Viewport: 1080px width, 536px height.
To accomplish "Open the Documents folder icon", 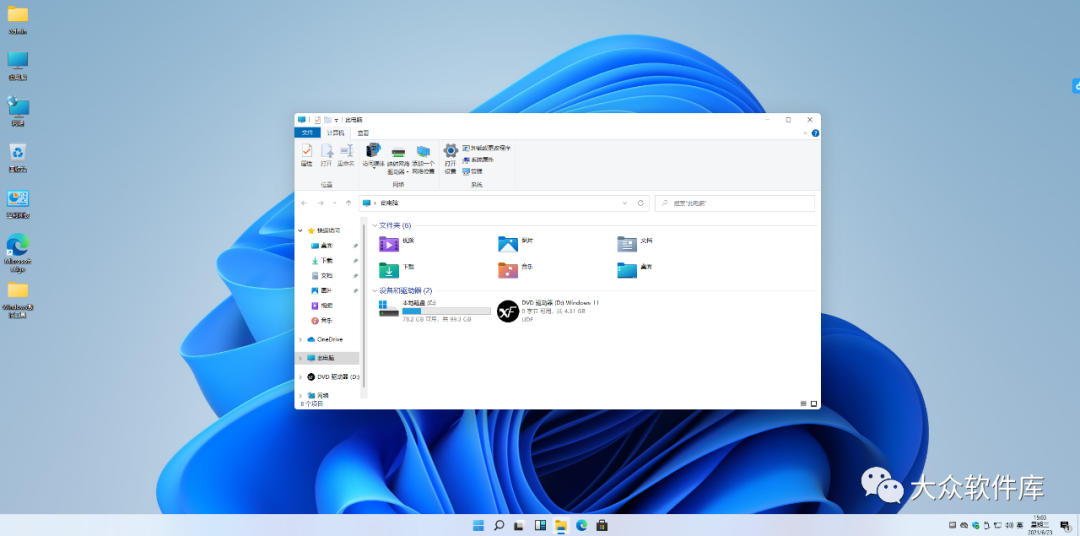I will [627, 244].
